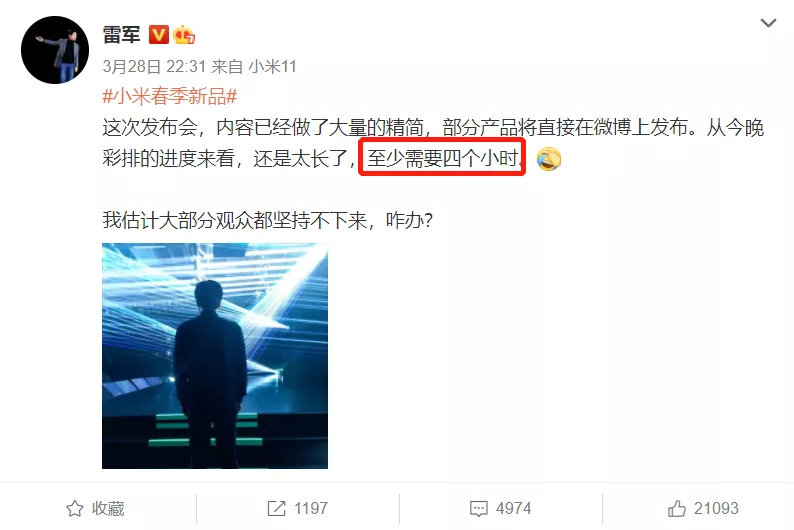
Task: Click the 4974 comment count
Action: [x=513, y=508]
